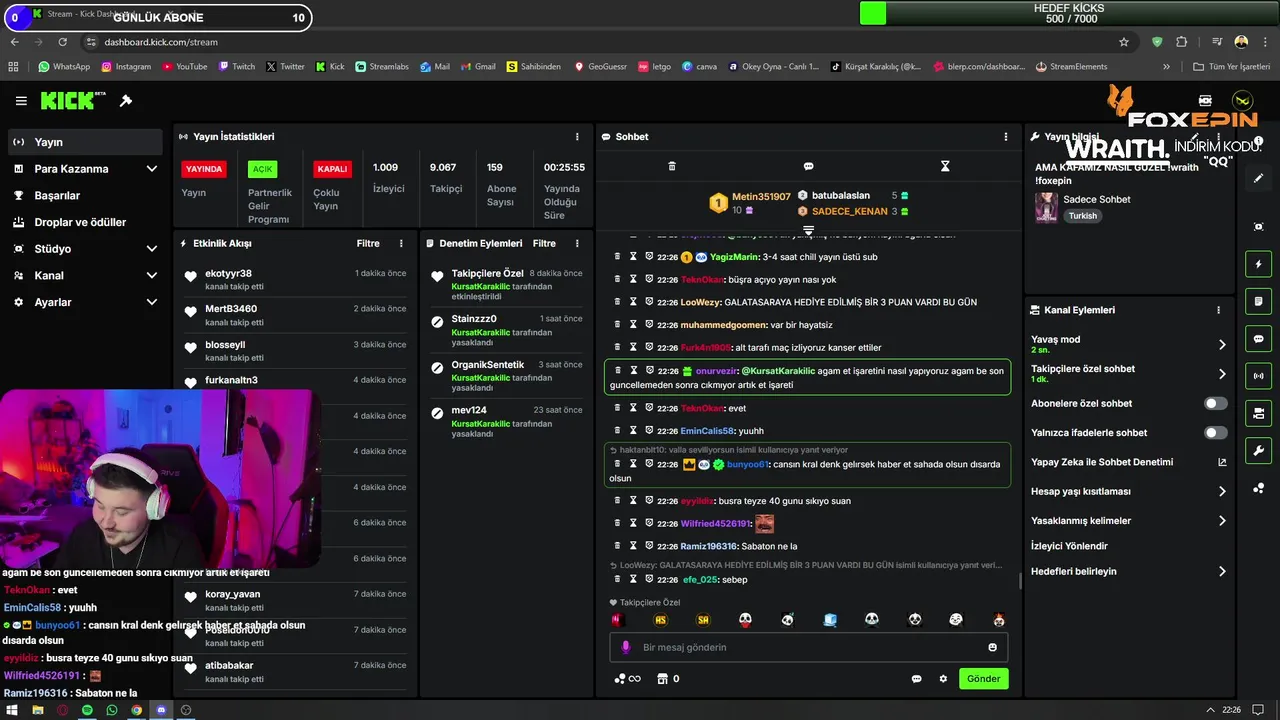Open chat settings gear next to Gönder

point(943,679)
